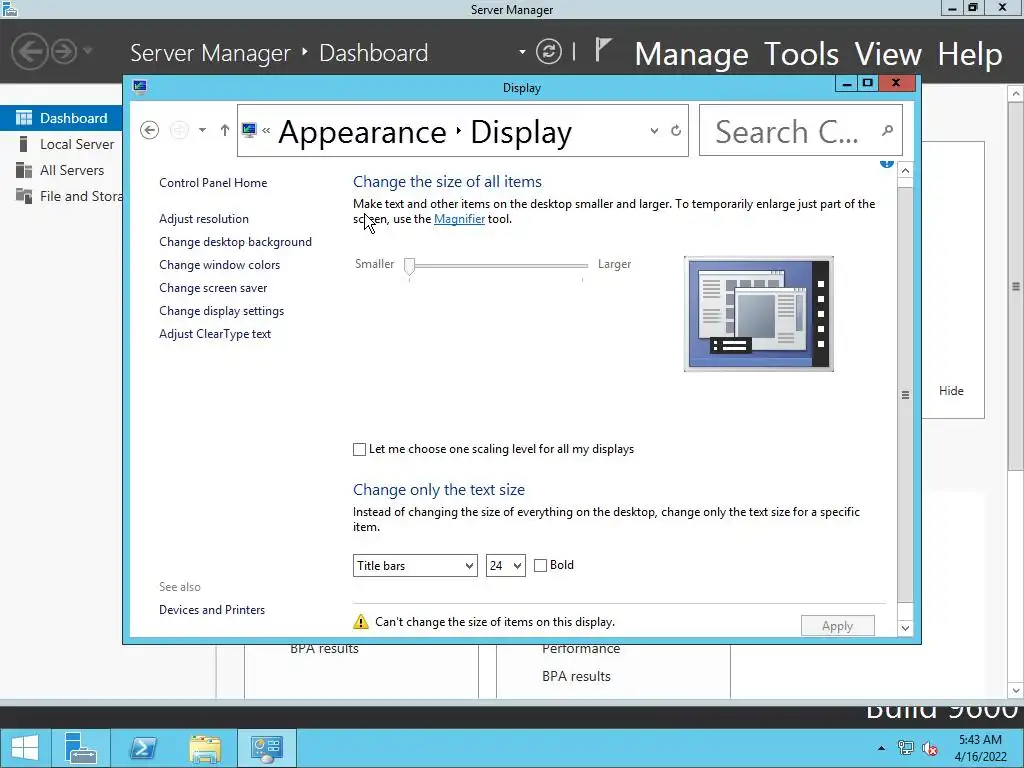Click the Apply button
Screen dimensions: 1024x768
point(837,626)
